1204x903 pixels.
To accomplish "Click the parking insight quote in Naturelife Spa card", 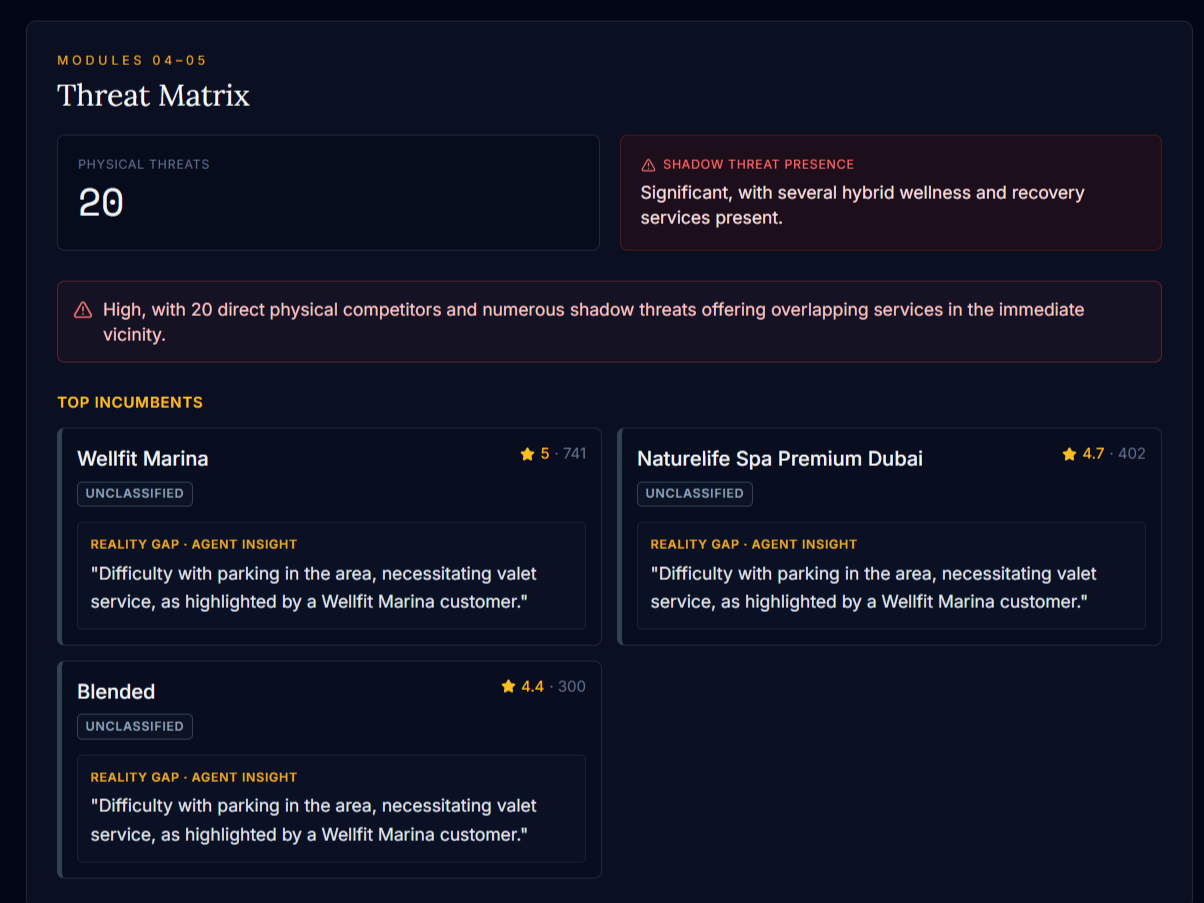I will (874, 588).
